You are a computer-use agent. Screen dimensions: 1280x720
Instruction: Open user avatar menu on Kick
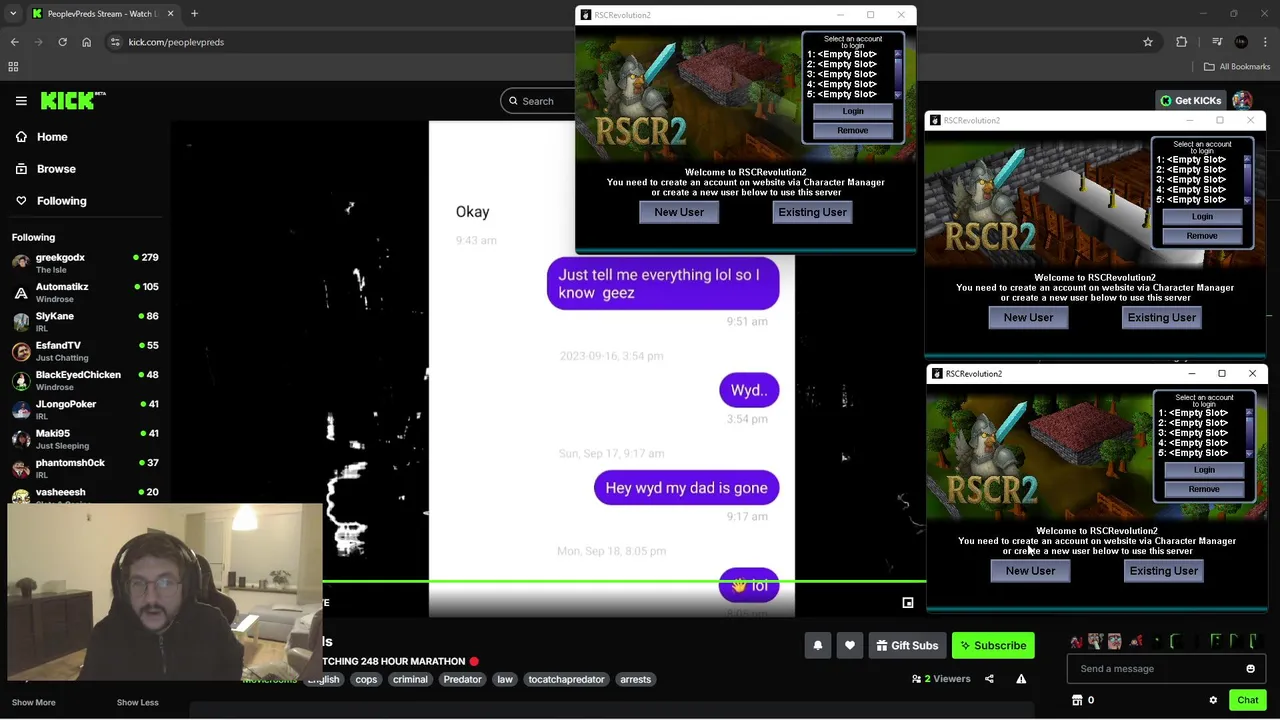1242,100
